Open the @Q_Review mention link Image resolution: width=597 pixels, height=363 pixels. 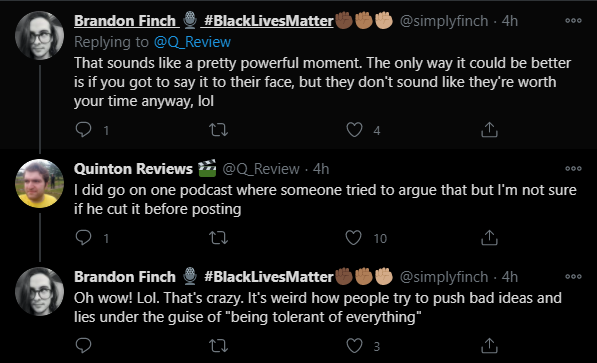192,42
